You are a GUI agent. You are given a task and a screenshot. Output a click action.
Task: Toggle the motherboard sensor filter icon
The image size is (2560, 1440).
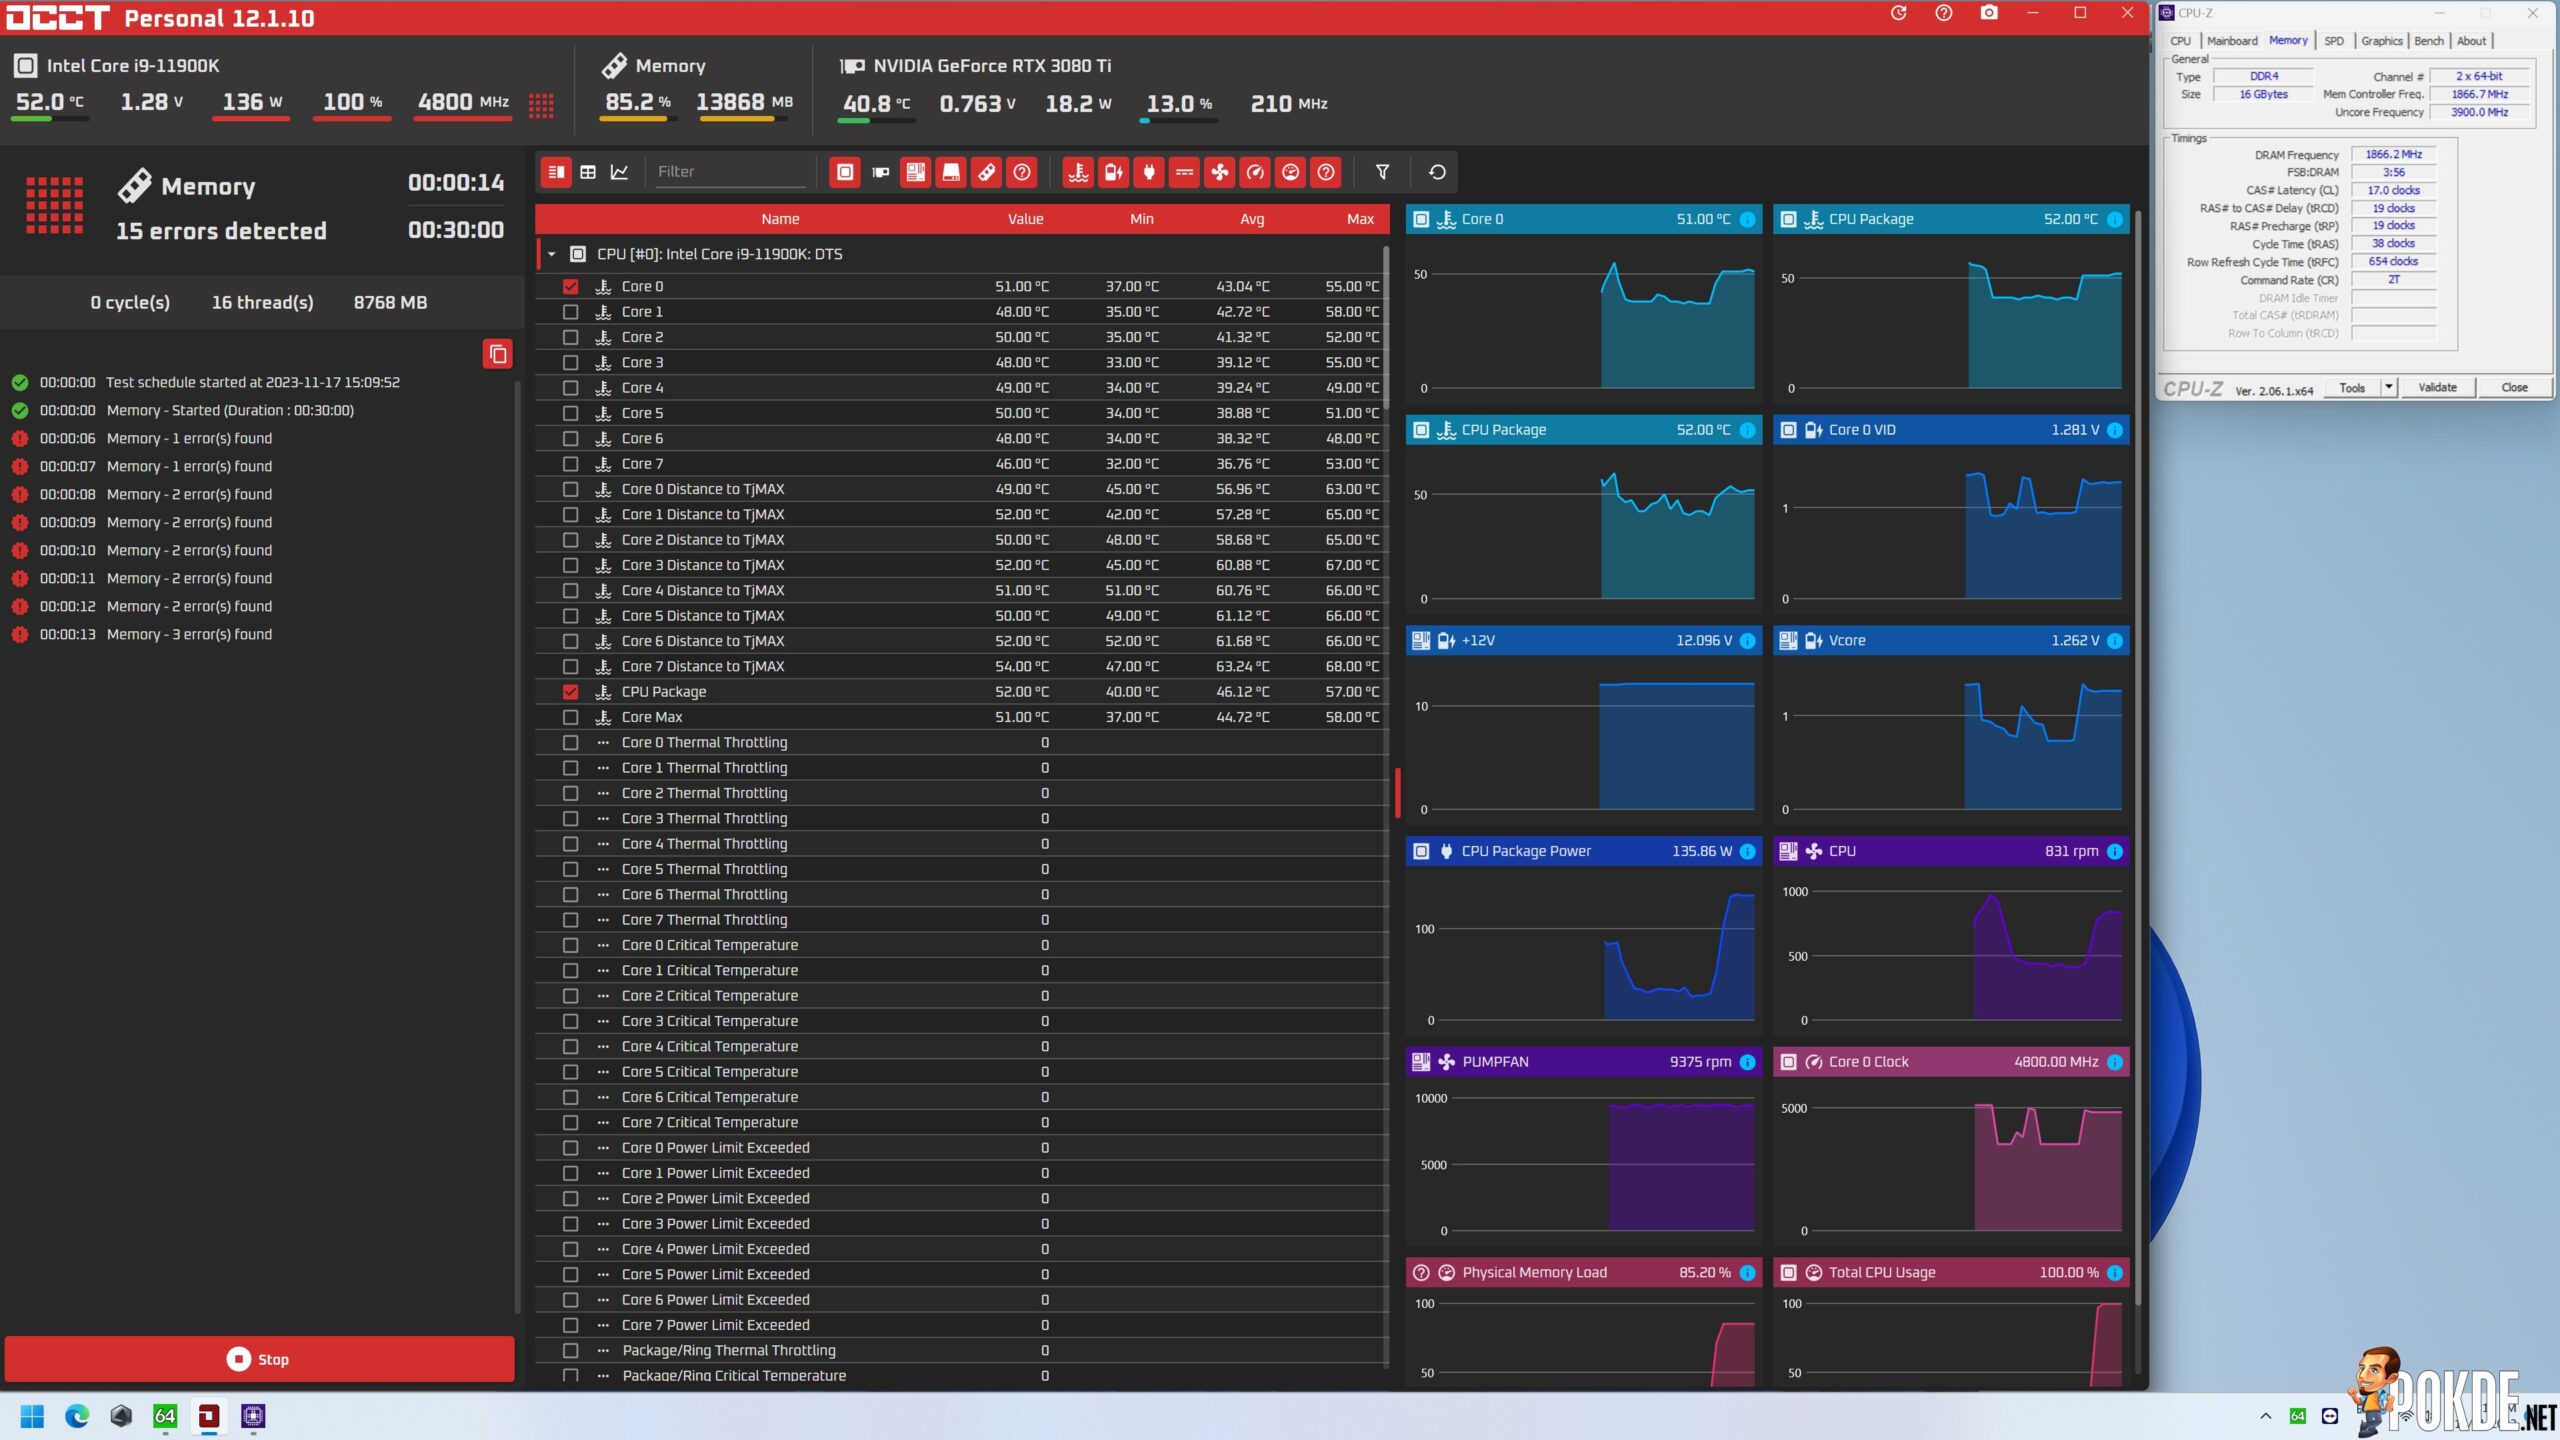point(915,172)
